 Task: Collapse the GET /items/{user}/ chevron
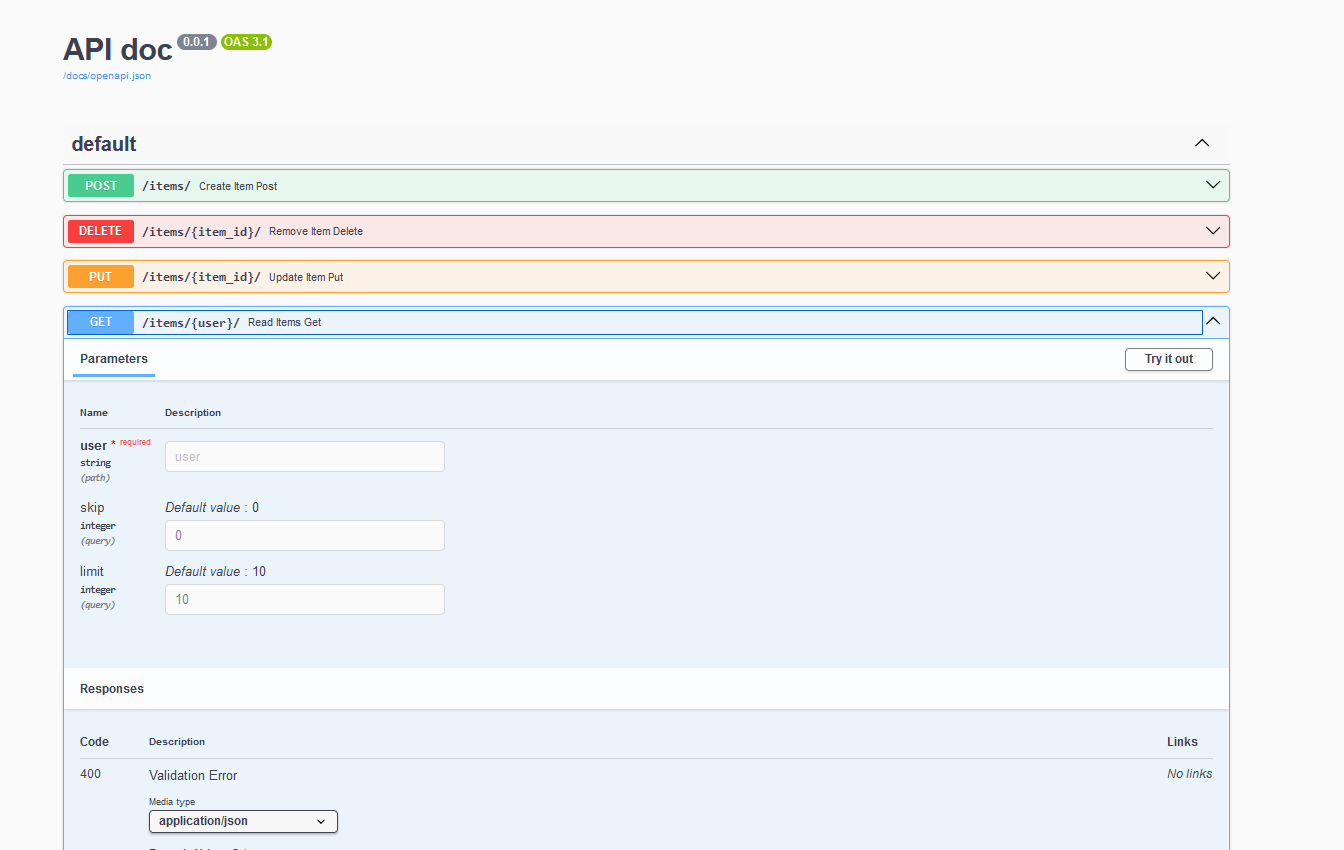[1213, 322]
